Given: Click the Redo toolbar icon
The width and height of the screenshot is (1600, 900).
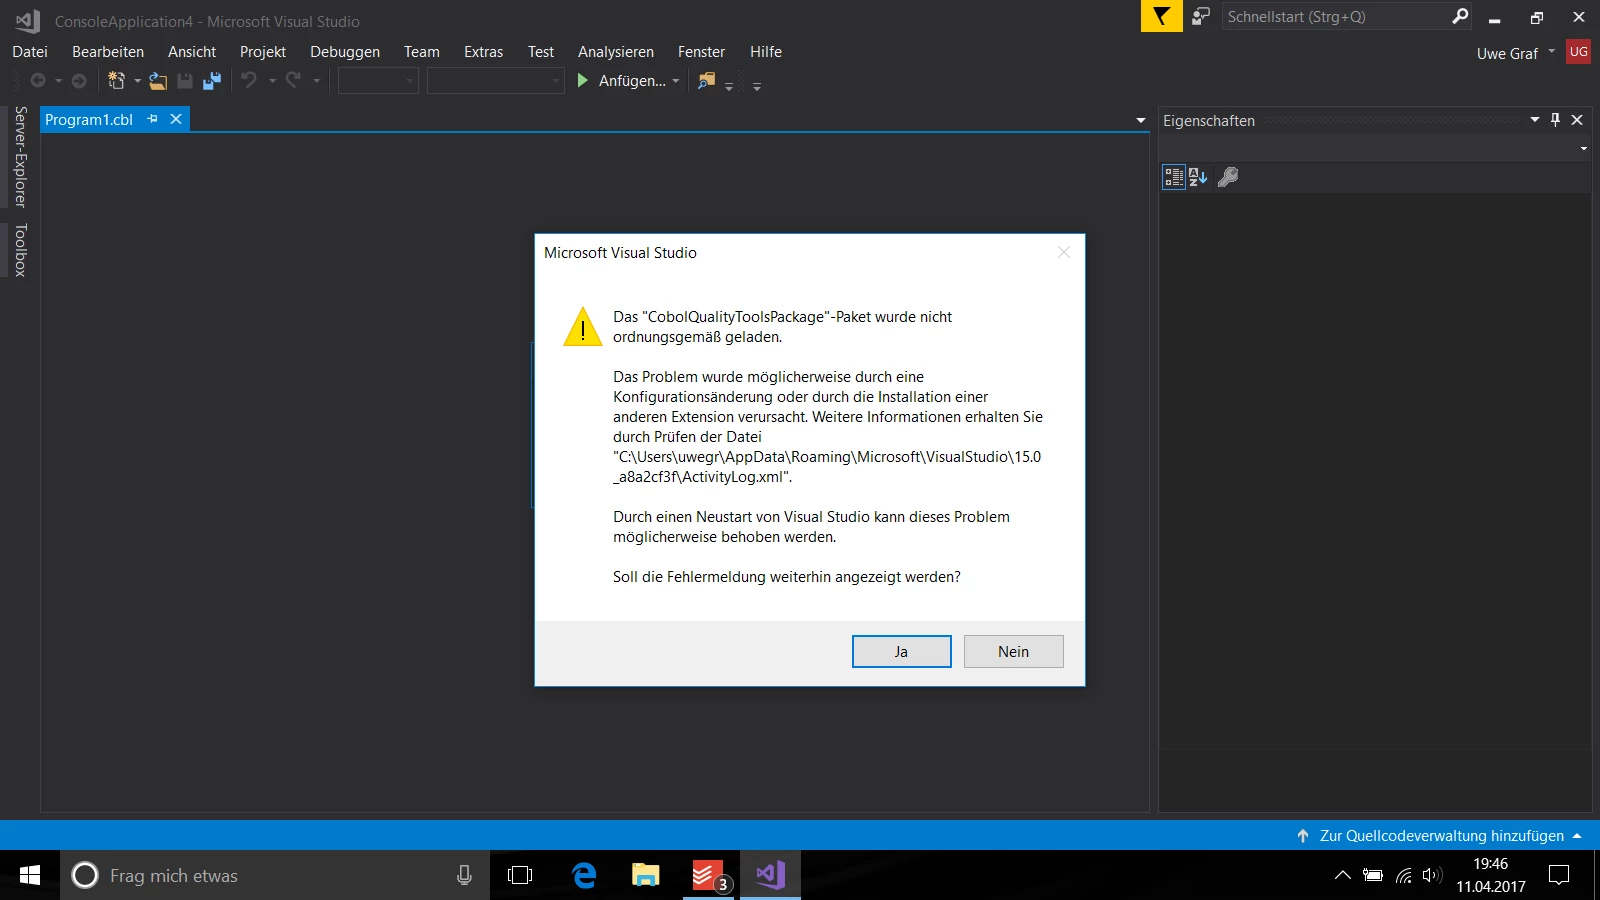Looking at the screenshot, I should click(293, 81).
